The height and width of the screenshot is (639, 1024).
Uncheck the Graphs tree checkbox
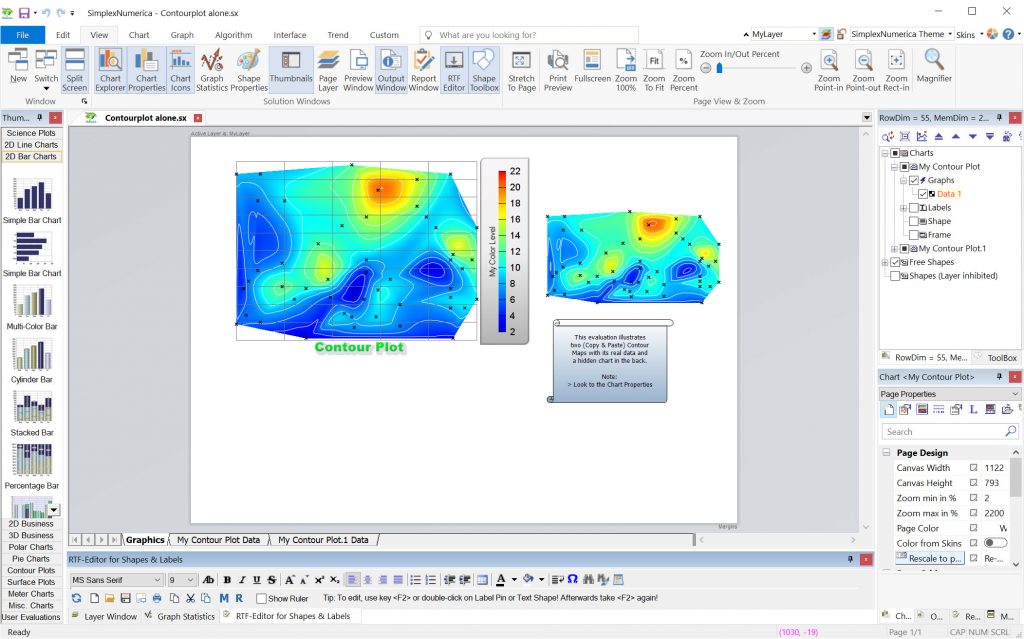click(x=914, y=180)
